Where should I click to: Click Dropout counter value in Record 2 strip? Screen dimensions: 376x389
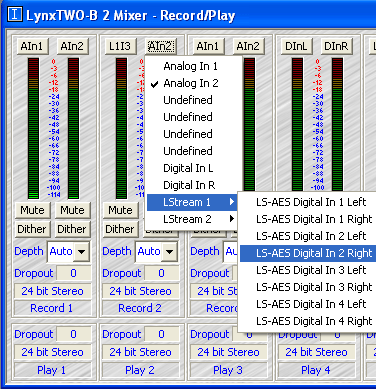(162, 273)
